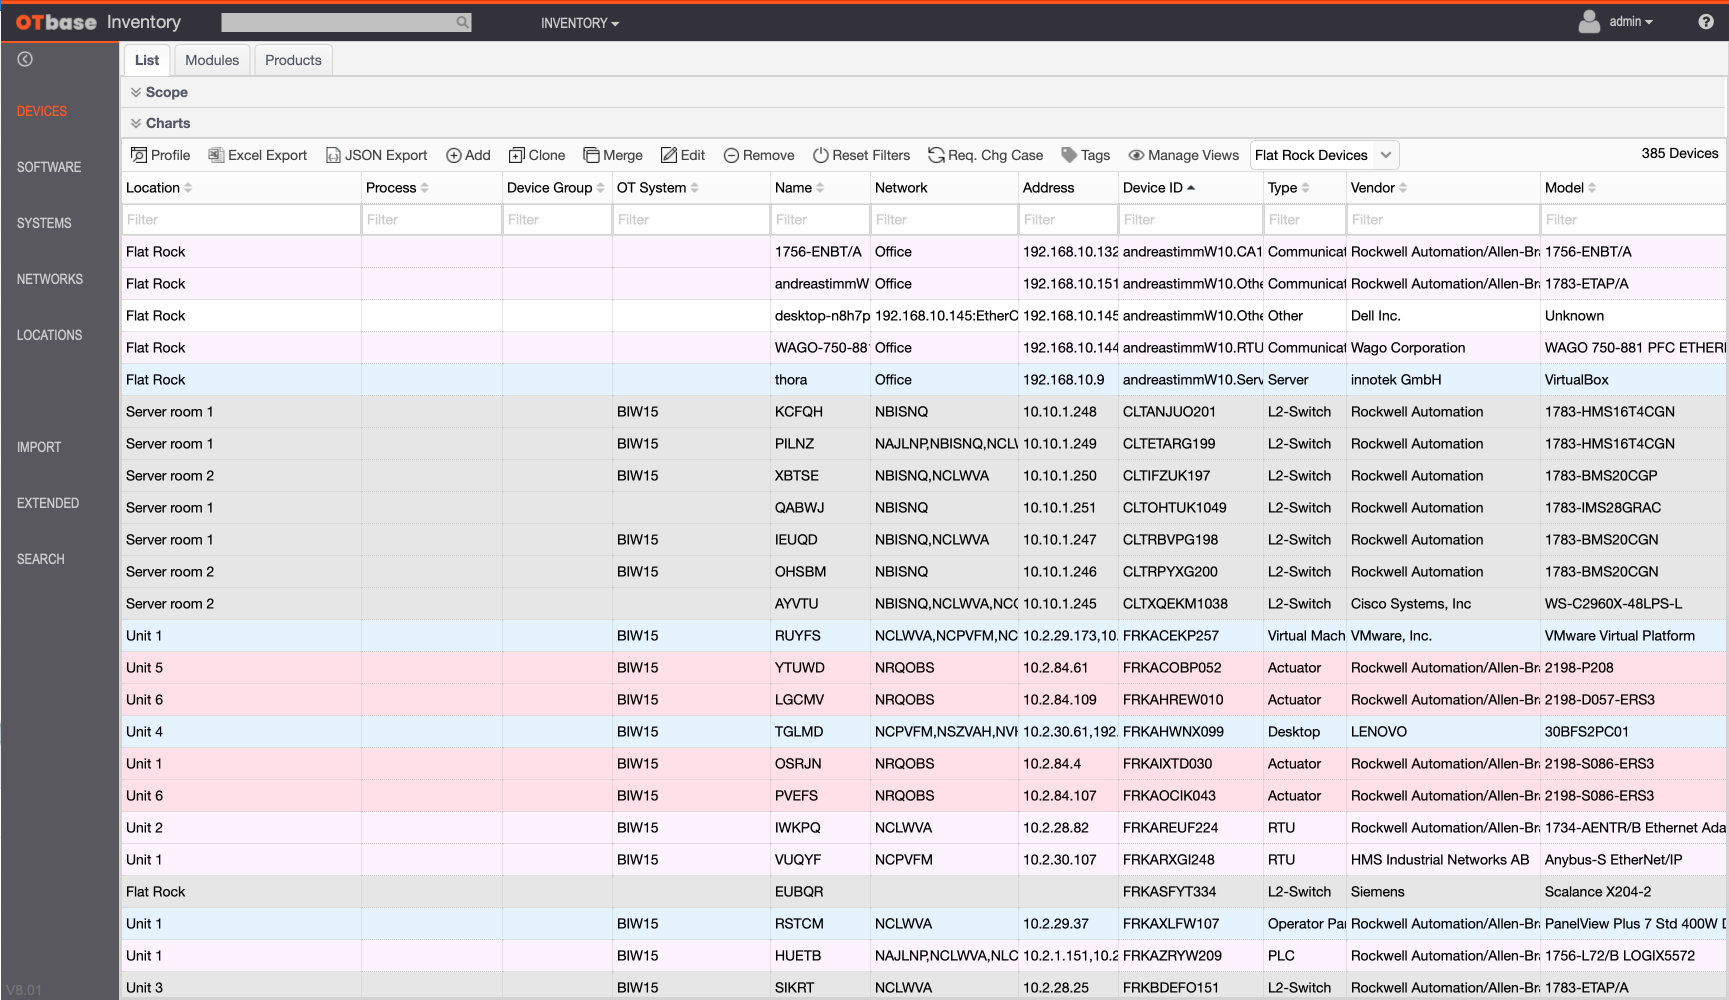Switch to the Products tab

pyautogui.click(x=293, y=60)
